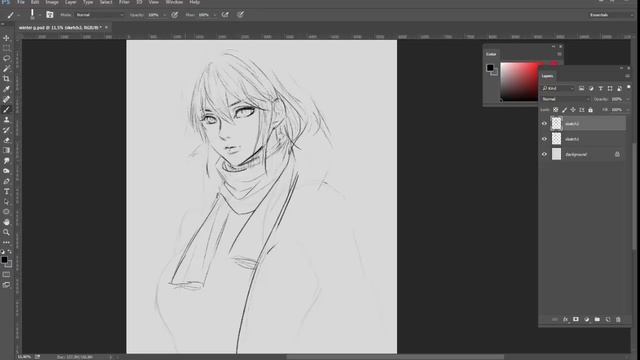Image resolution: width=640 pixels, height=360 pixels.
Task: Delete the selected layer
Action: [x=618, y=320]
